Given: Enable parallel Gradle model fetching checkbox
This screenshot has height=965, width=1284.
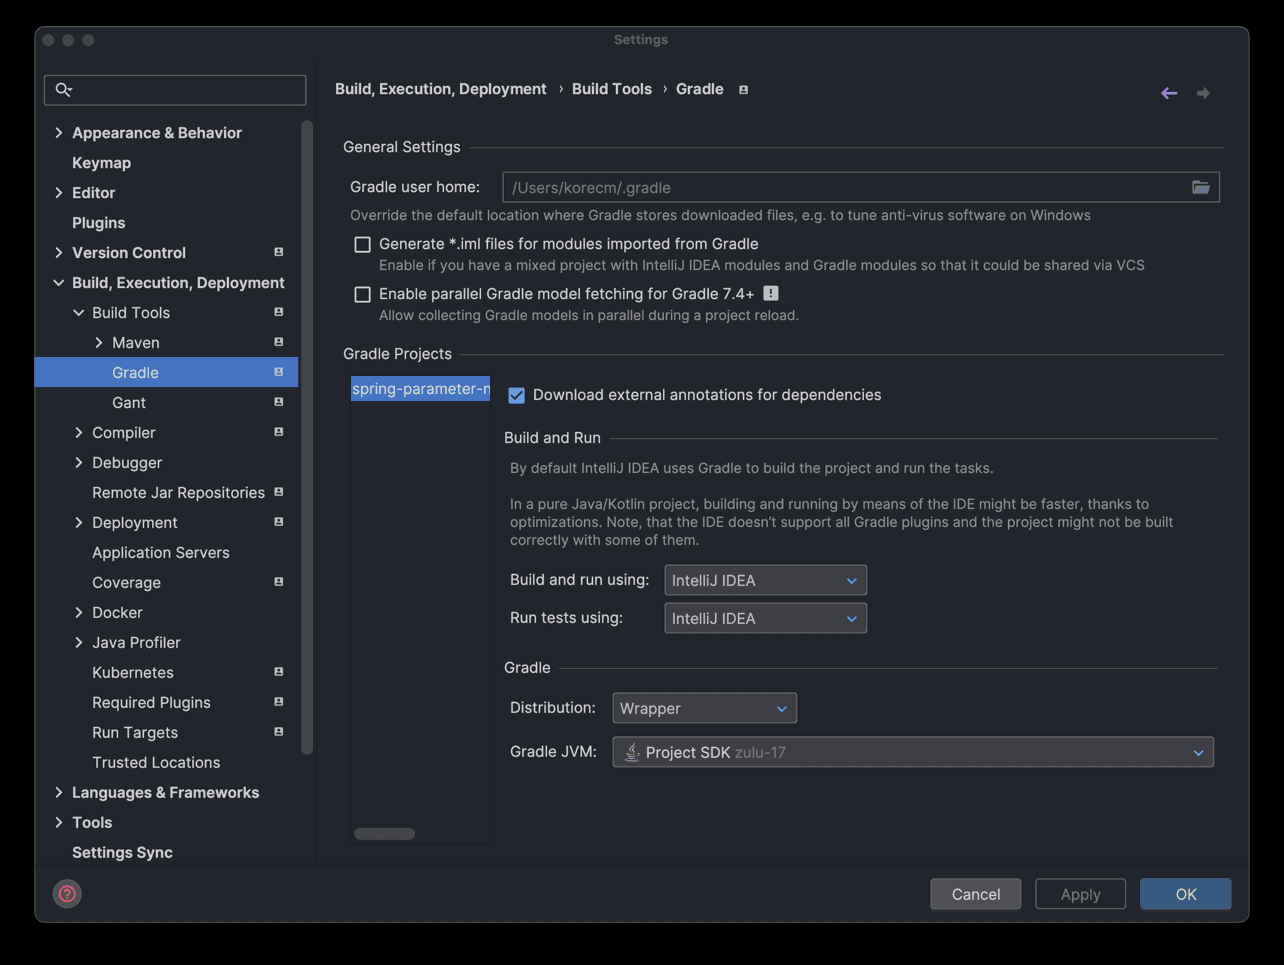Looking at the screenshot, I should coord(363,294).
